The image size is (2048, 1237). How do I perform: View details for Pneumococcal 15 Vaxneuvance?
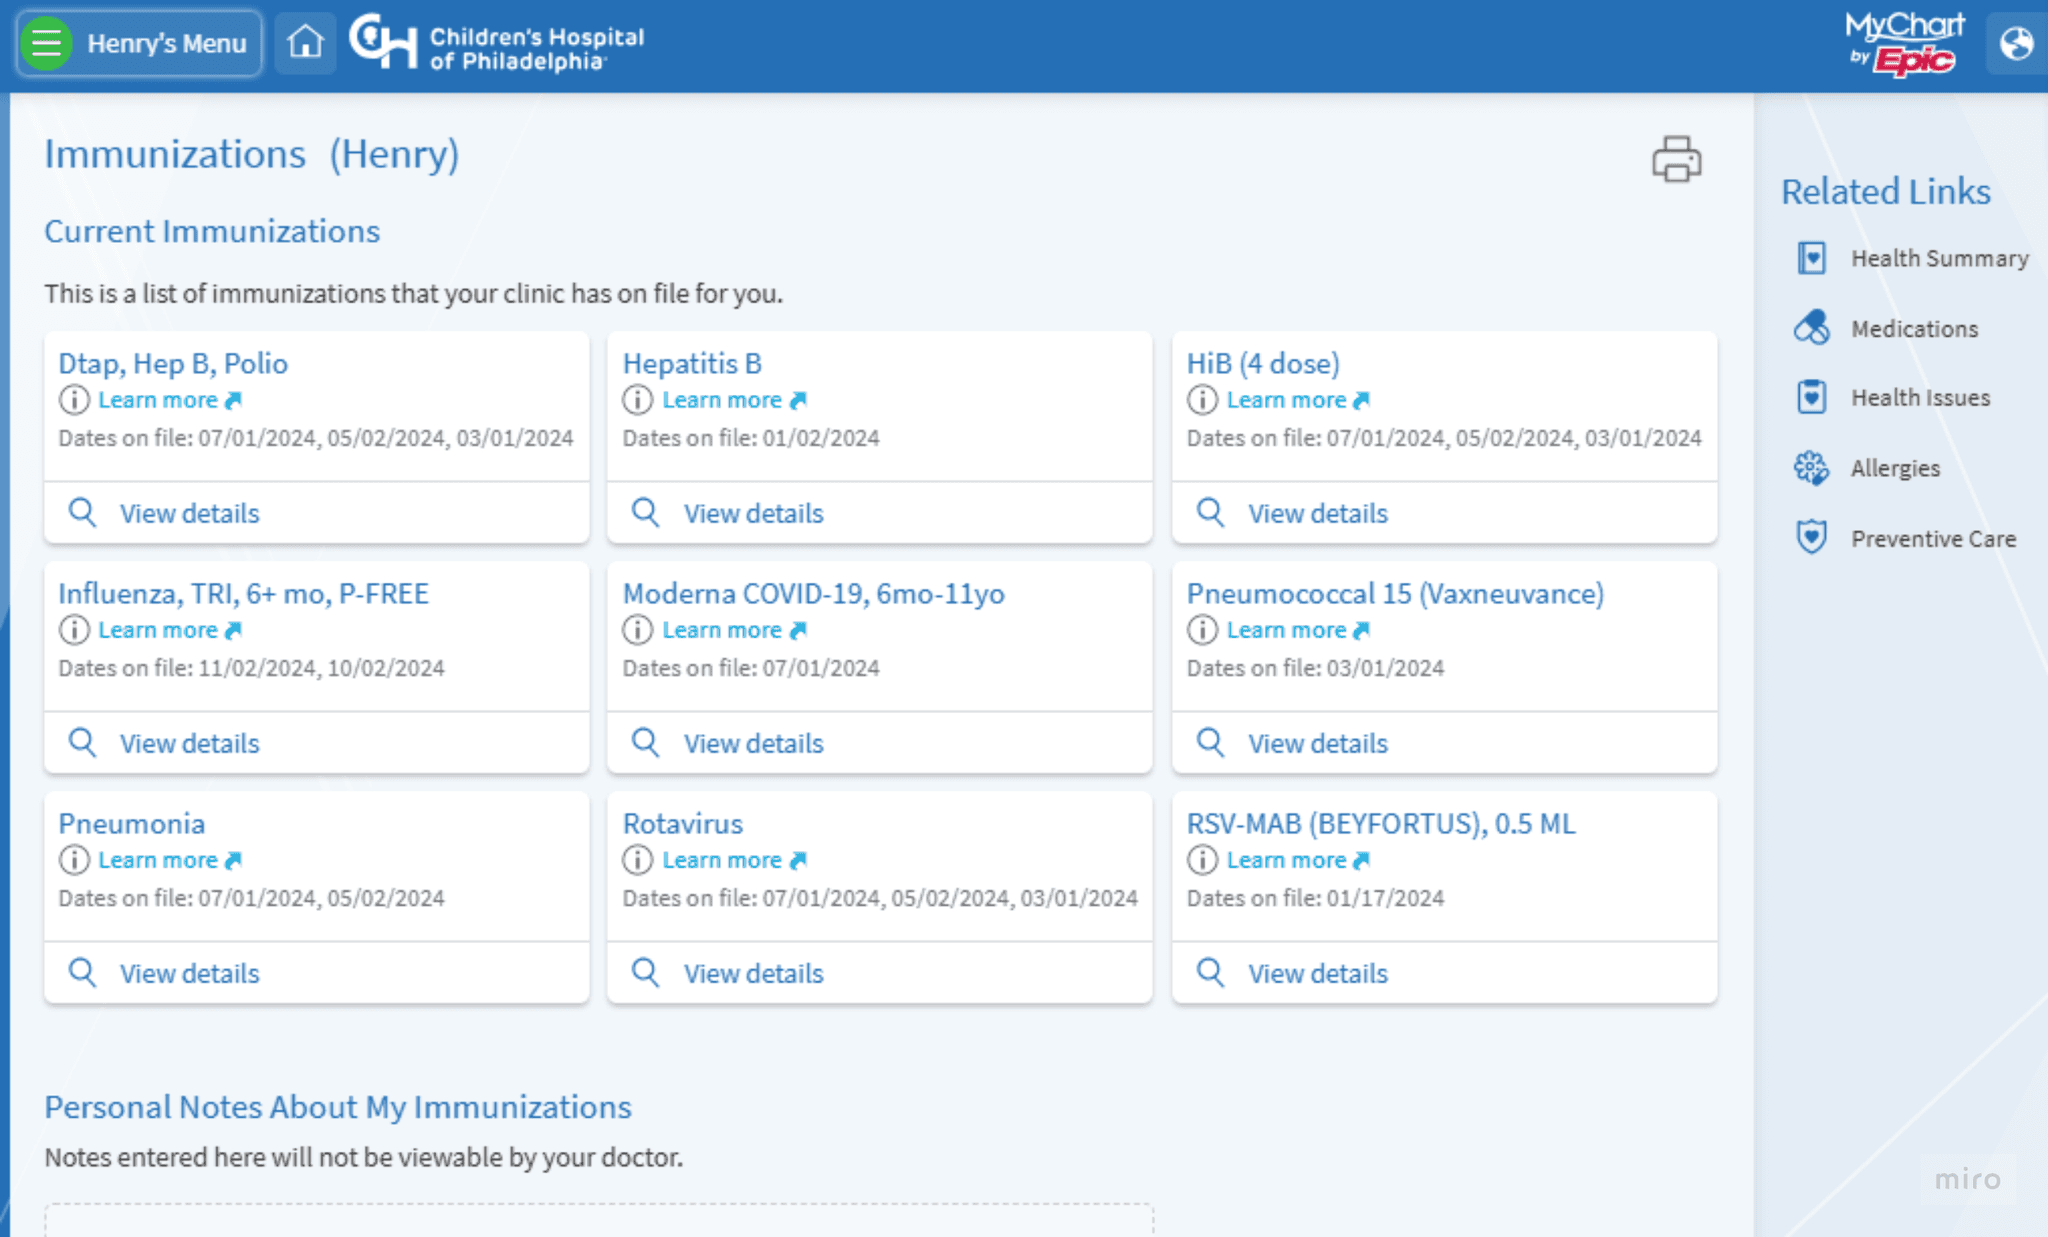[x=1317, y=743]
